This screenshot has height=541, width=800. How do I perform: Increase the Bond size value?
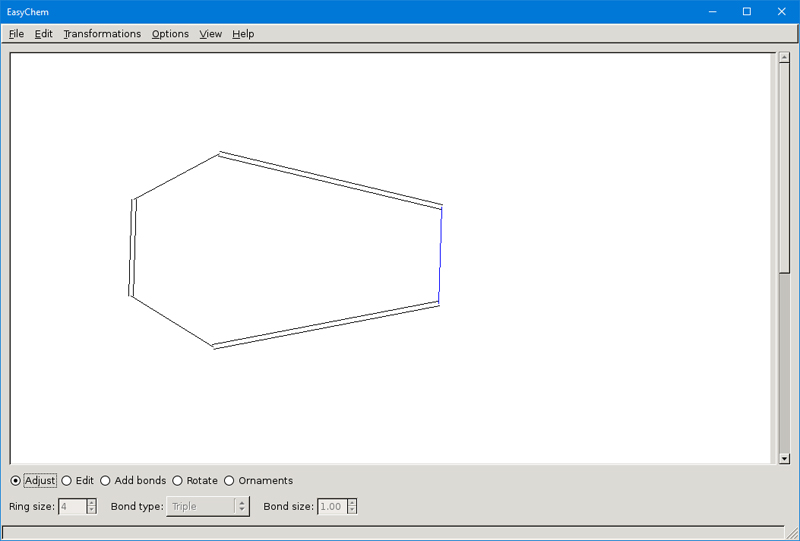tap(352, 503)
